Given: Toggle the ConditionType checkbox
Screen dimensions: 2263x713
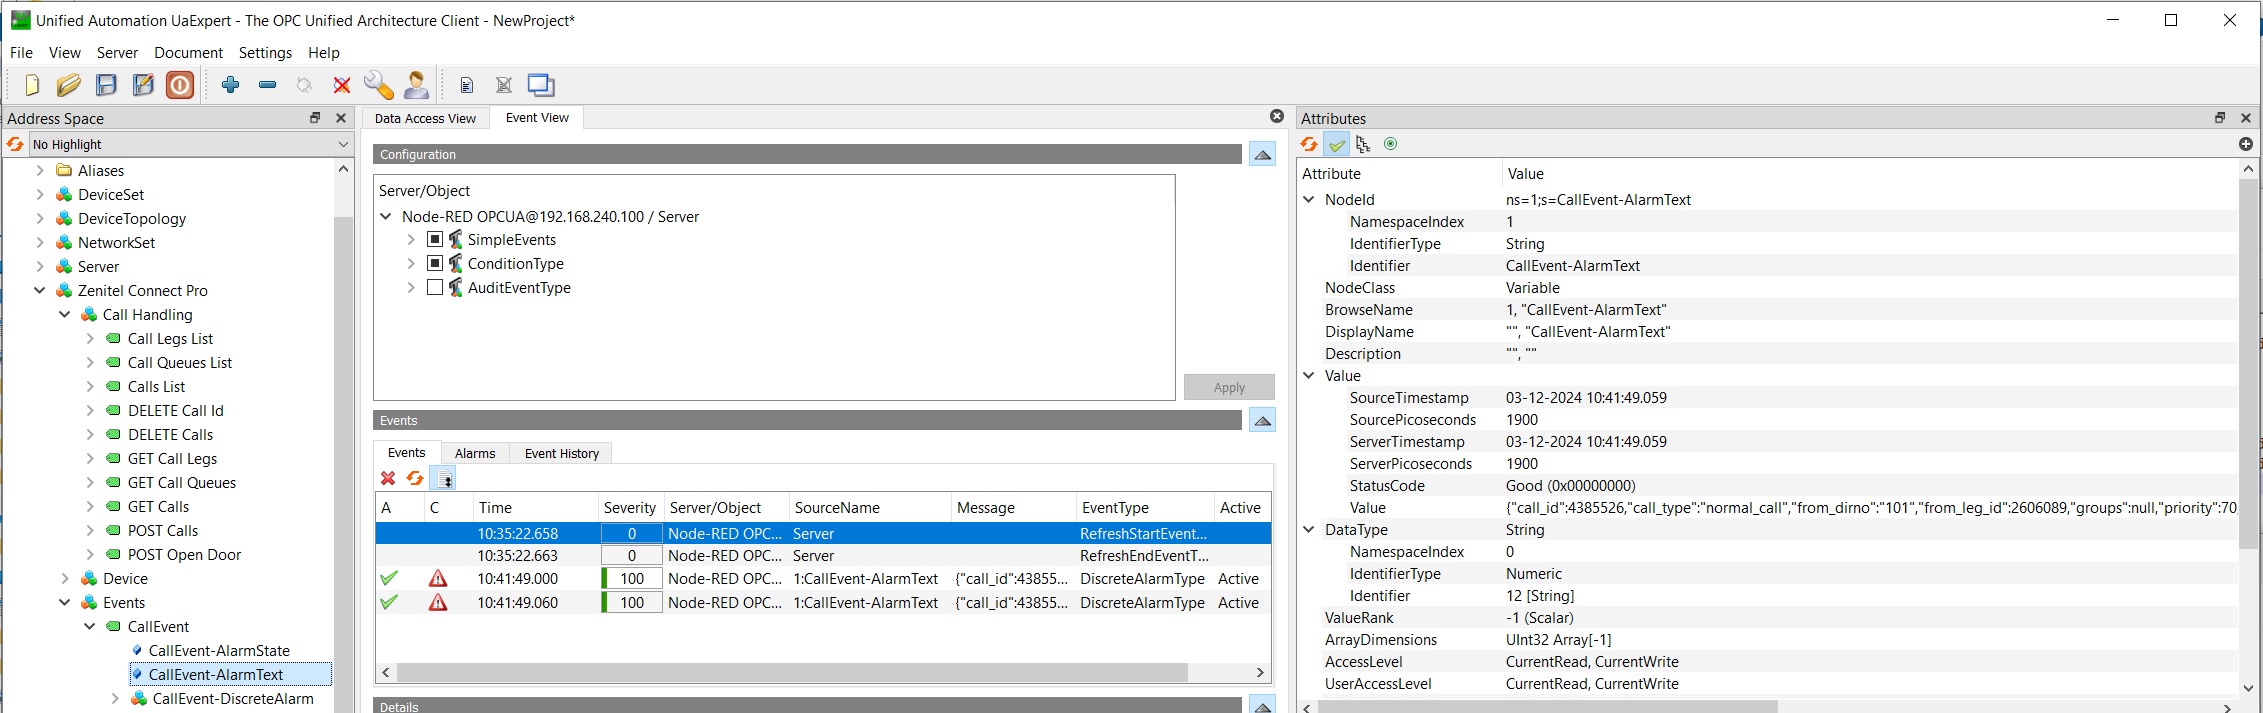Looking at the screenshot, I should point(435,263).
